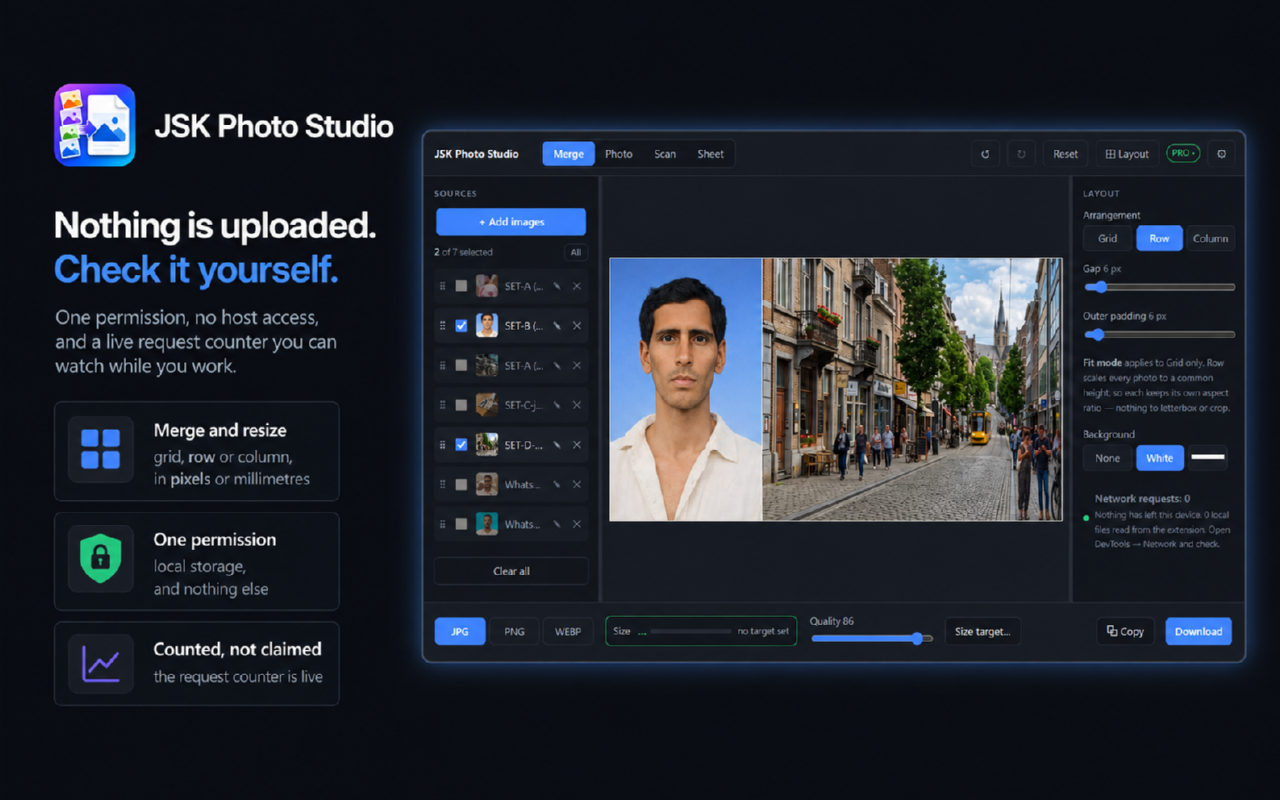Click the Outer padding slider
The image size is (1280, 800).
click(x=1159, y=335)
